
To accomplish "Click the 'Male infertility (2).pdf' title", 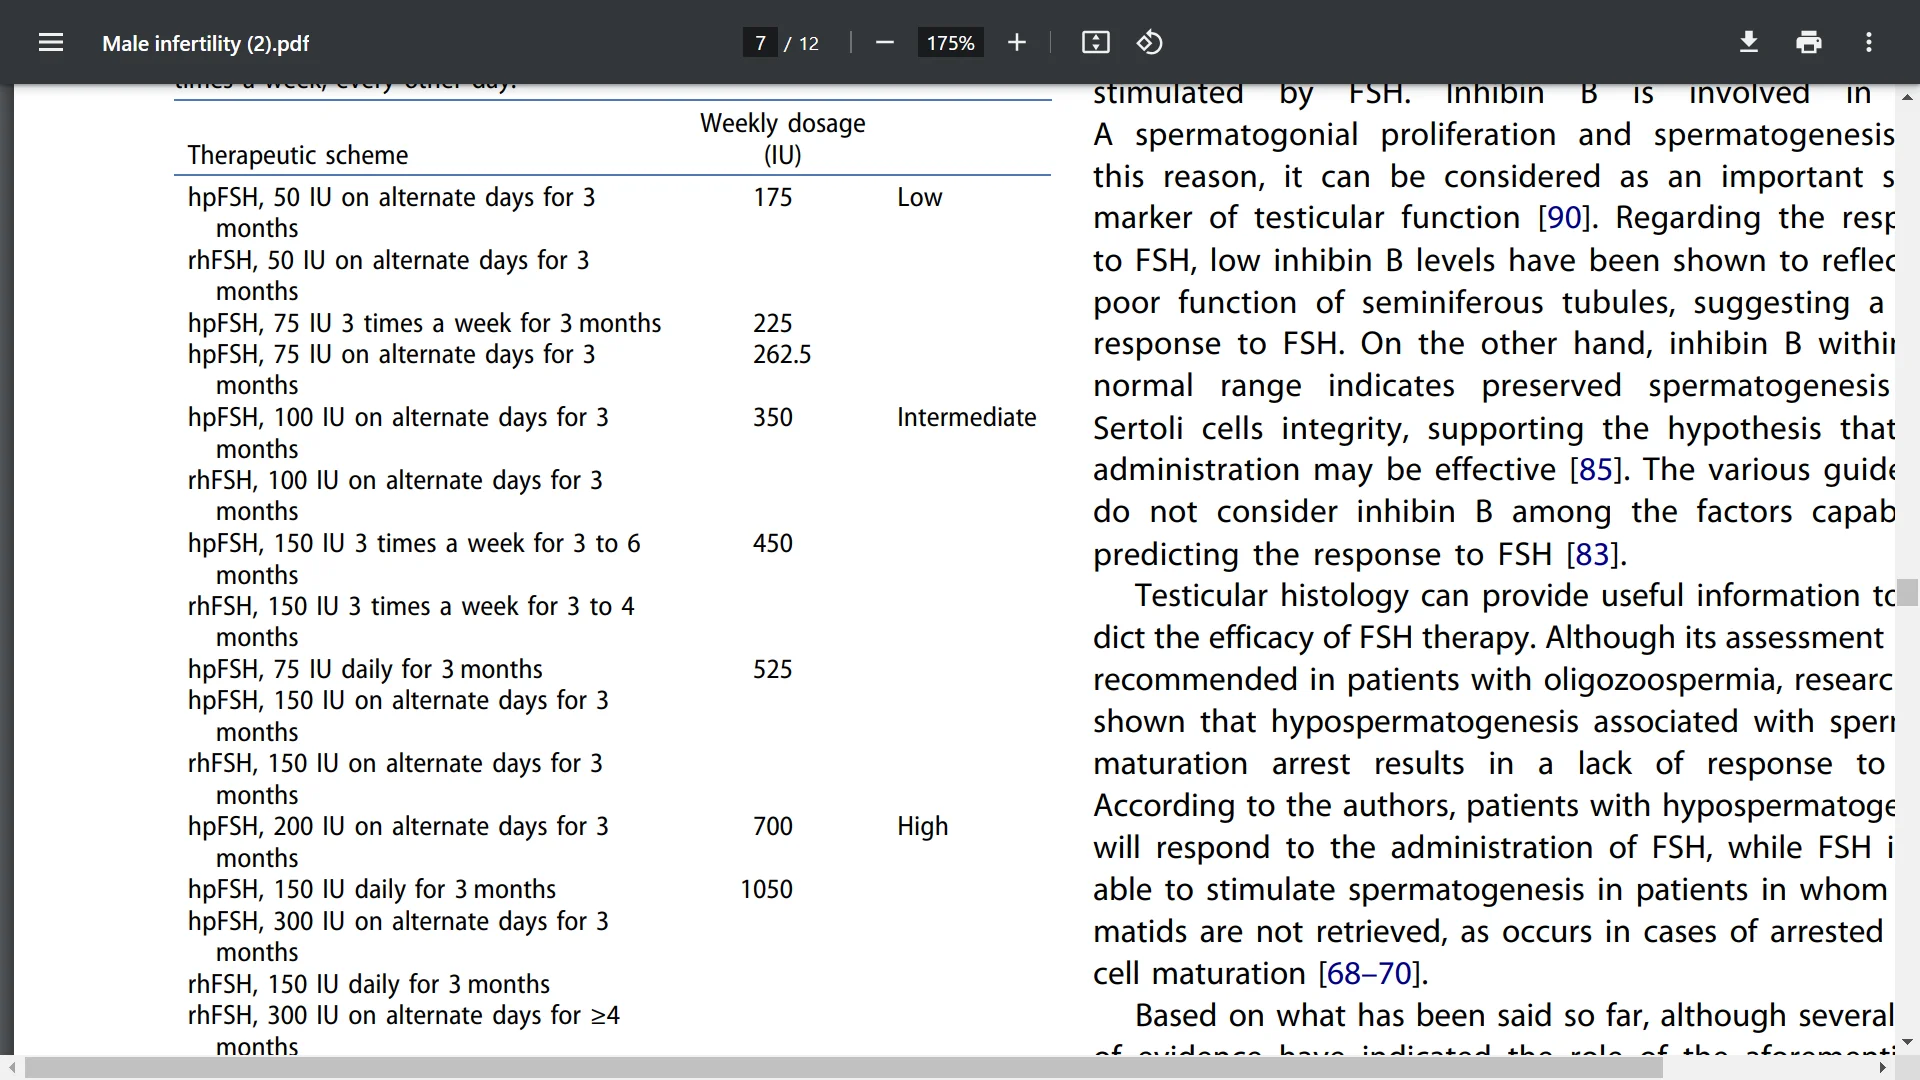I will click(205, 44).
